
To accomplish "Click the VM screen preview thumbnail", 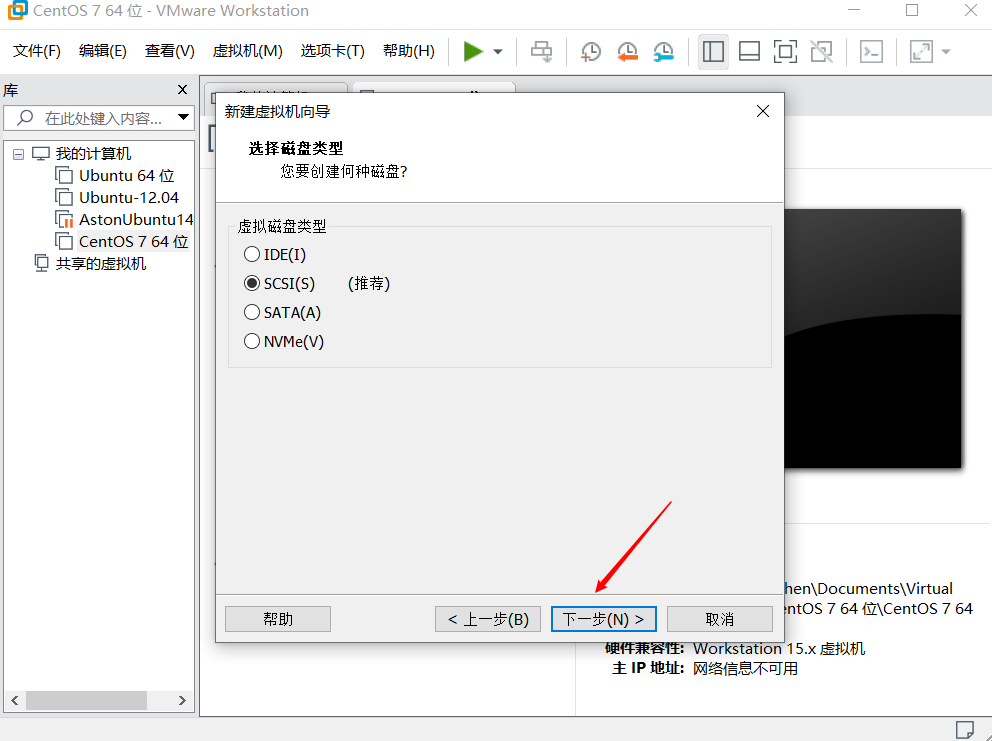I will 872,339.
